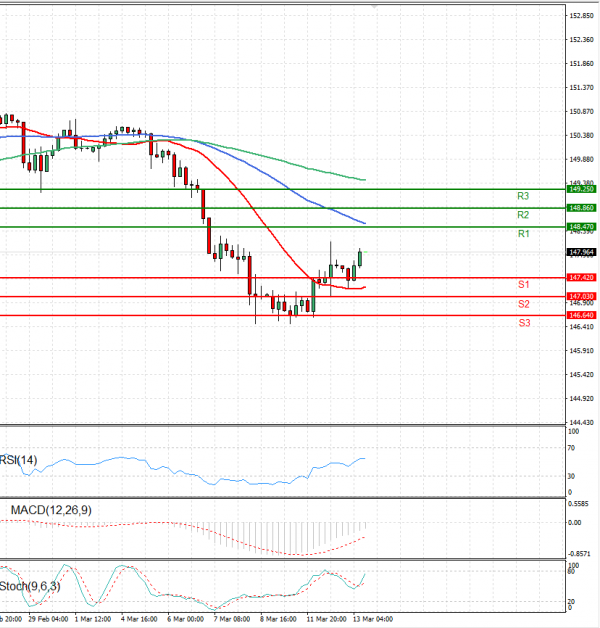Click the 150.380 price axis value
Image resolution: width=600 pixels, height=628 pixels.
point(582,135)
